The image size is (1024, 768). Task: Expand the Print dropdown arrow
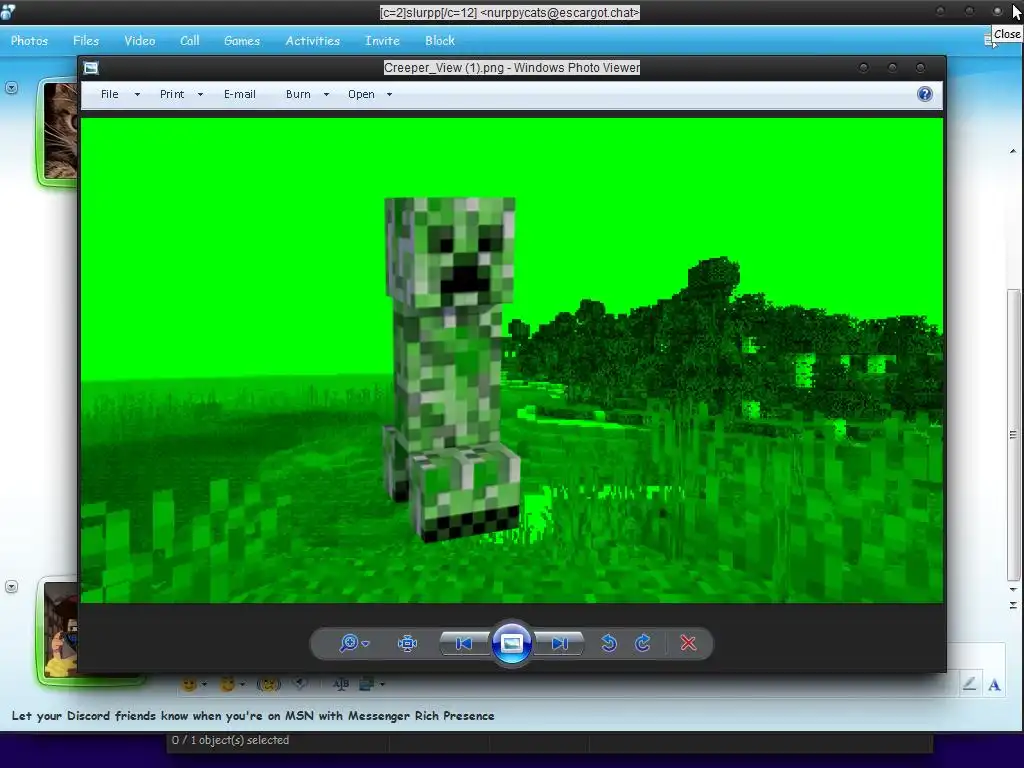[x=200, y=95]
